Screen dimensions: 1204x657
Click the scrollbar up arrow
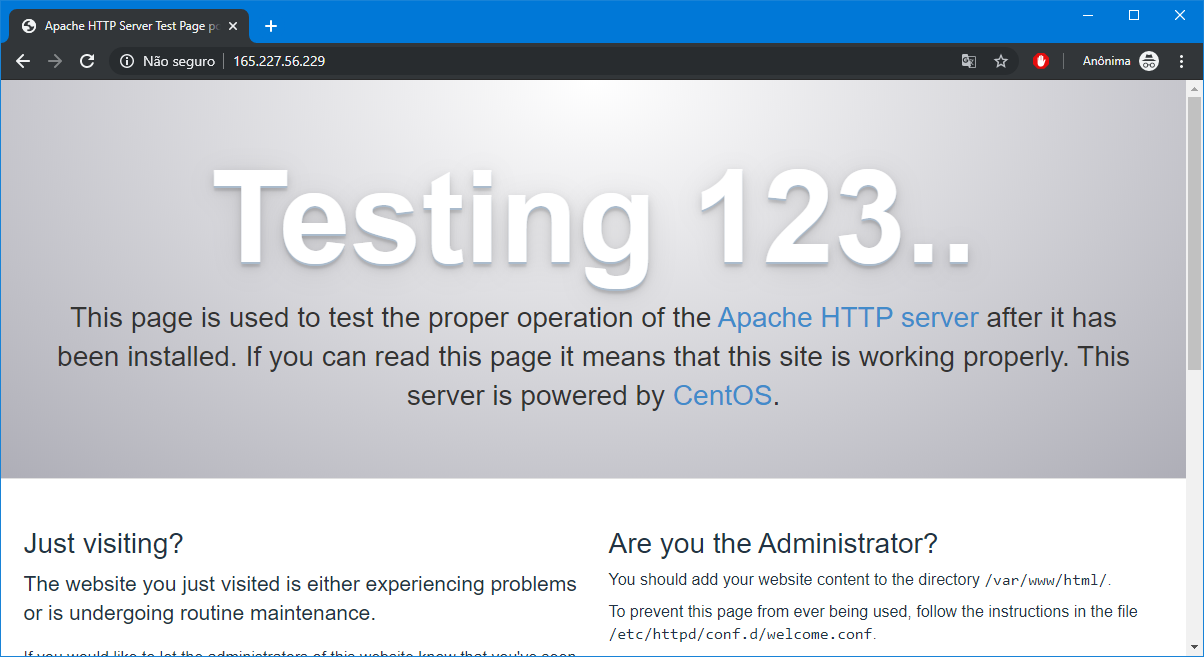click(x=1194, y=89)
